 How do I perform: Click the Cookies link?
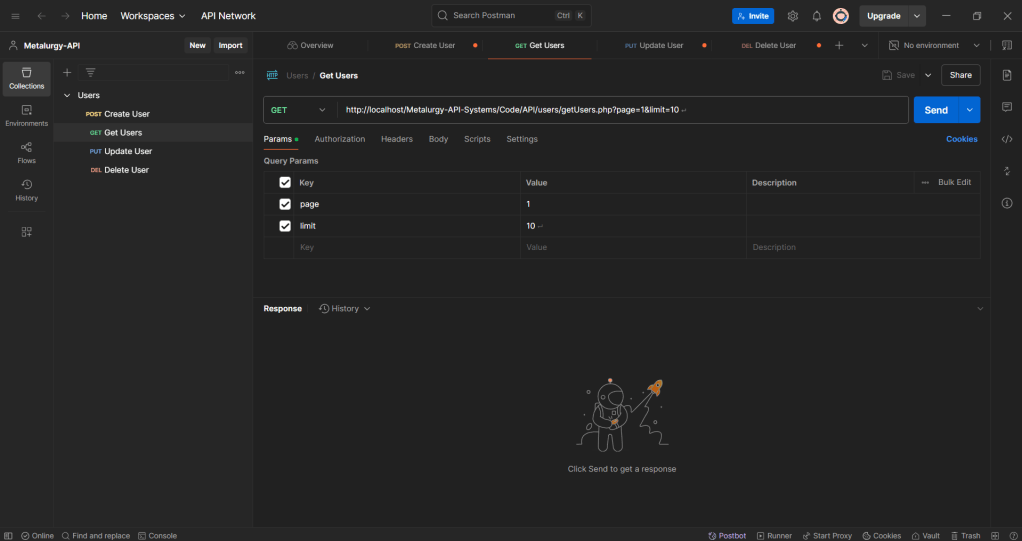point(961,139)
